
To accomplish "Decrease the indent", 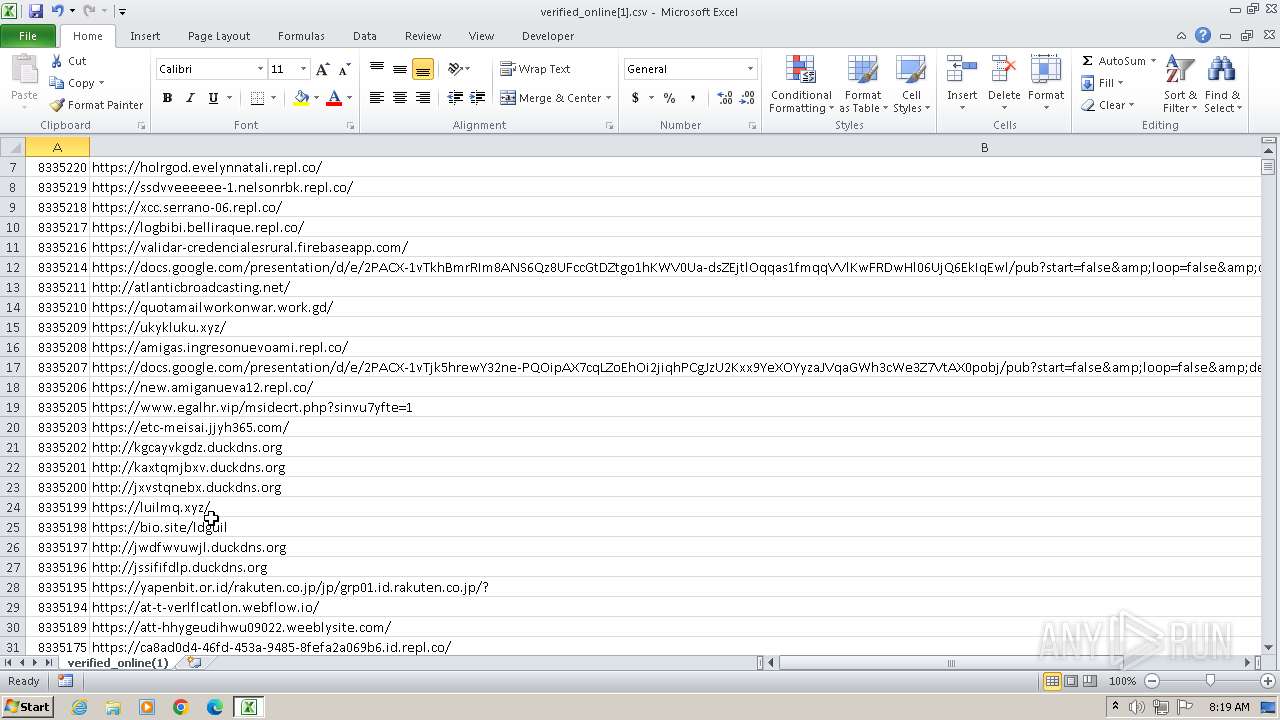I will click(455, 98).
